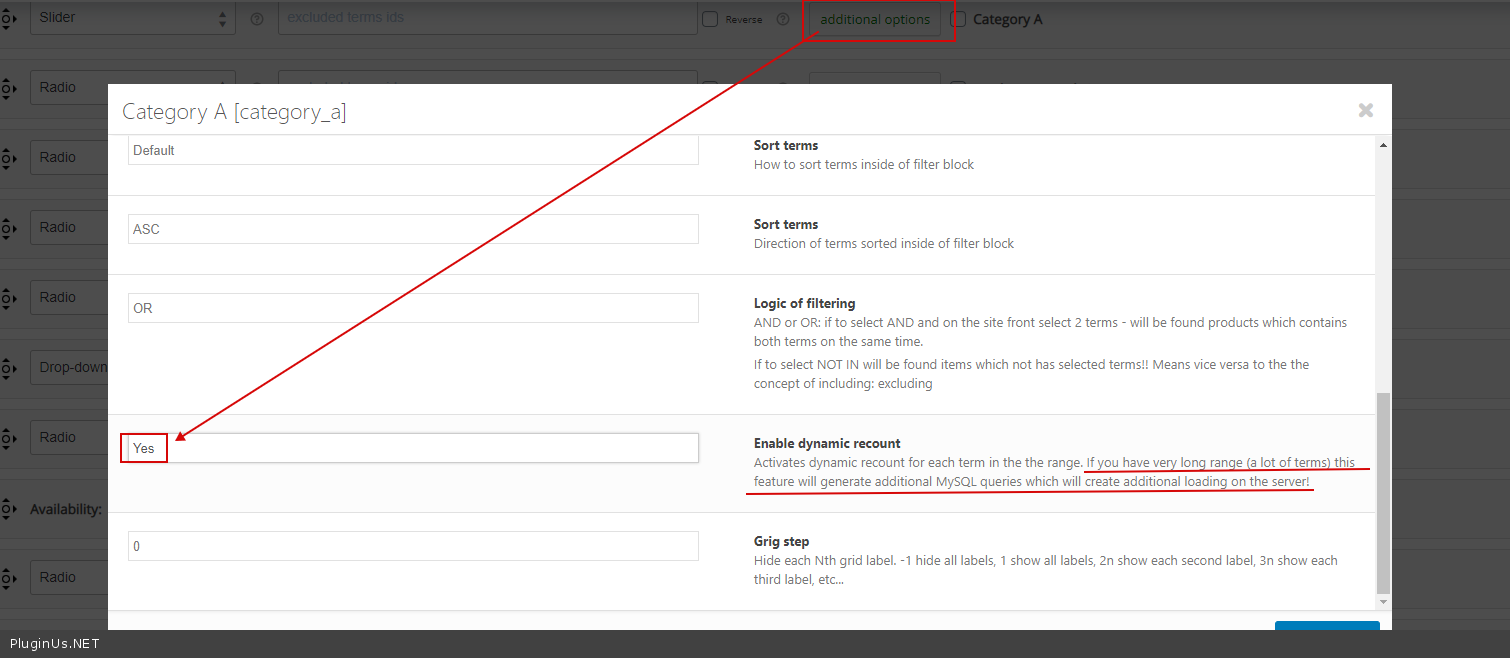Close the Category A popup with X
The image size is (1510, 658).
[x=1365, y=111]
